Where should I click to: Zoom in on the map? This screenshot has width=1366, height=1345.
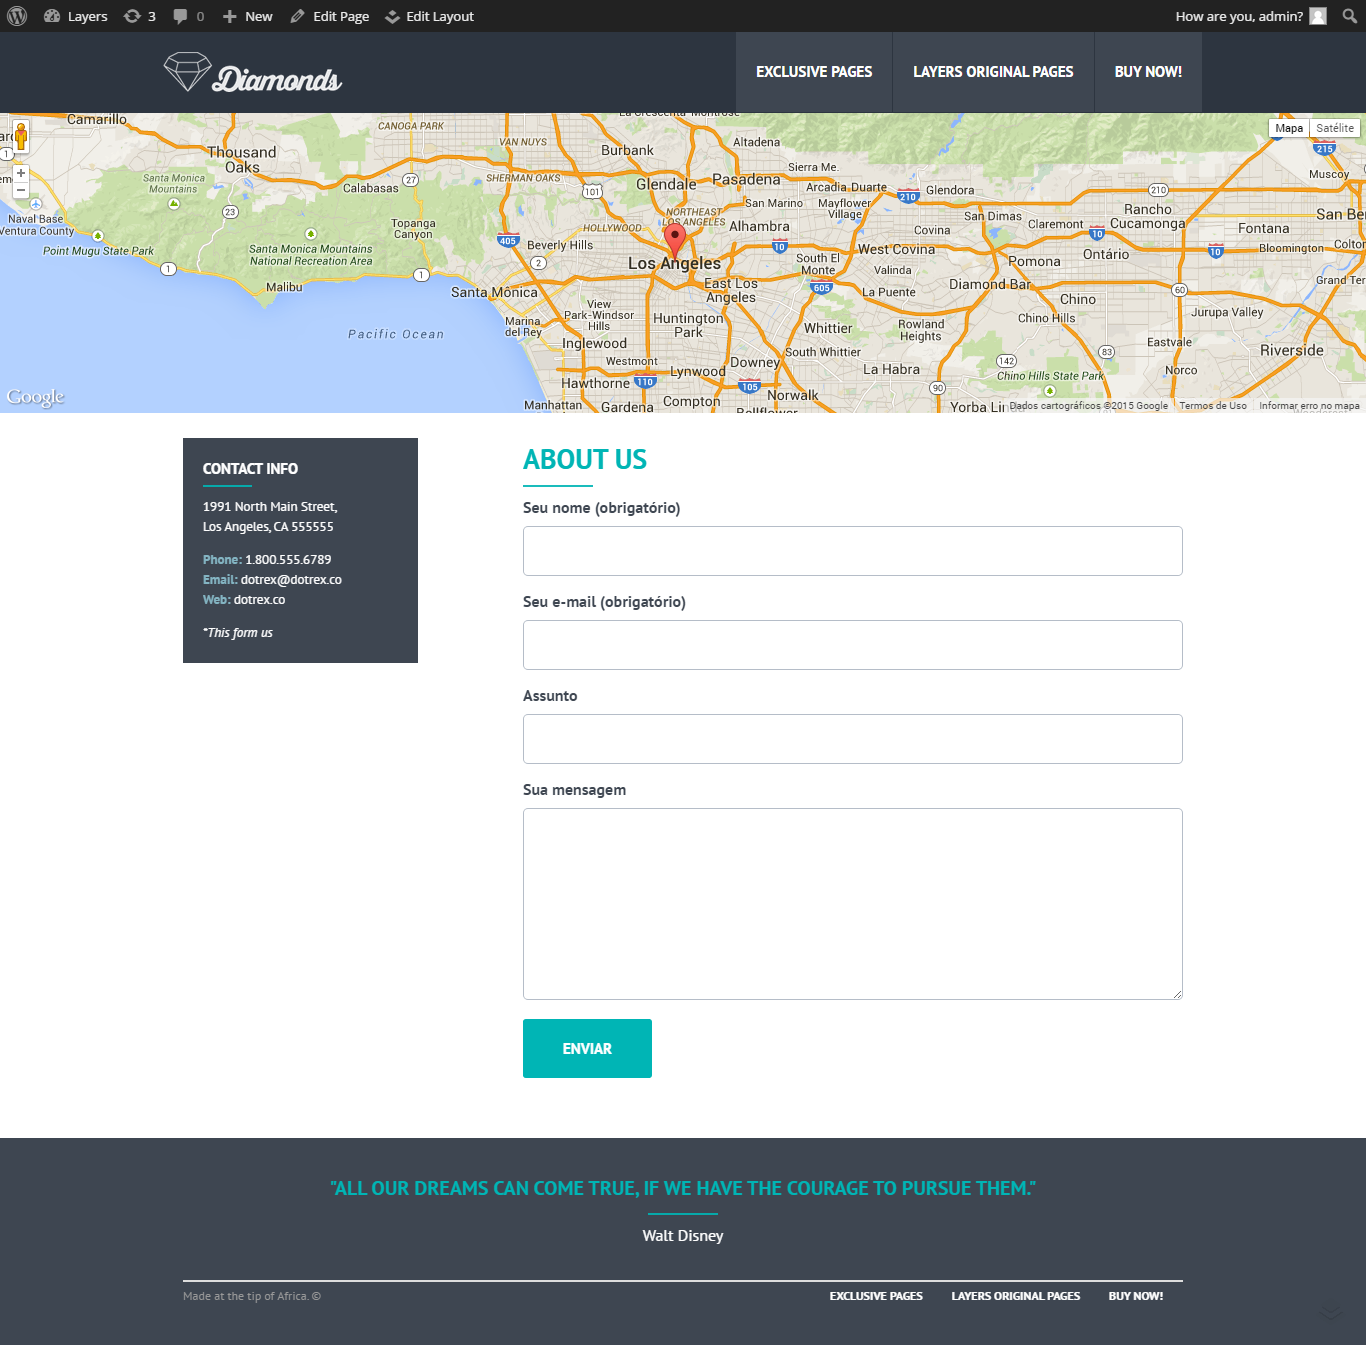click(x=21, y=173)
